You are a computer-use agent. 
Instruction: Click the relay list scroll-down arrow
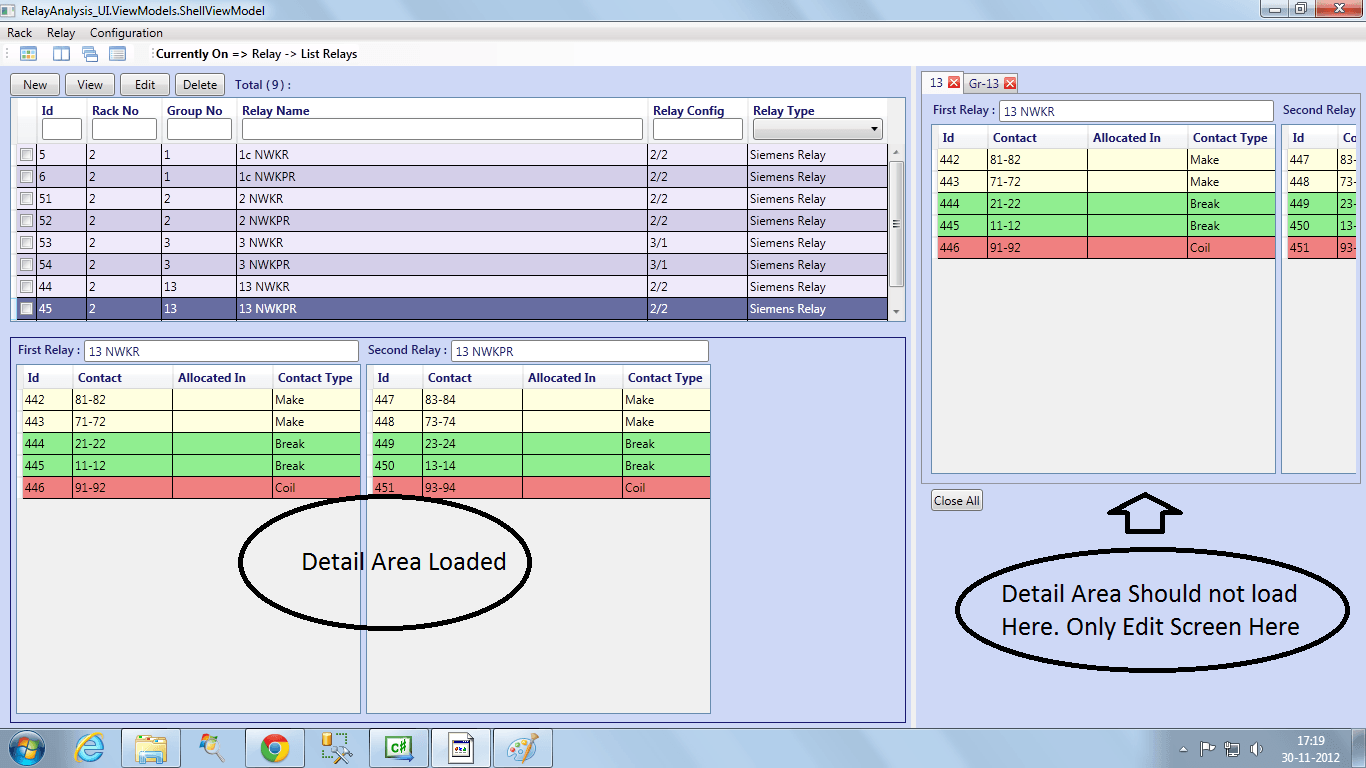coord(895,312)
